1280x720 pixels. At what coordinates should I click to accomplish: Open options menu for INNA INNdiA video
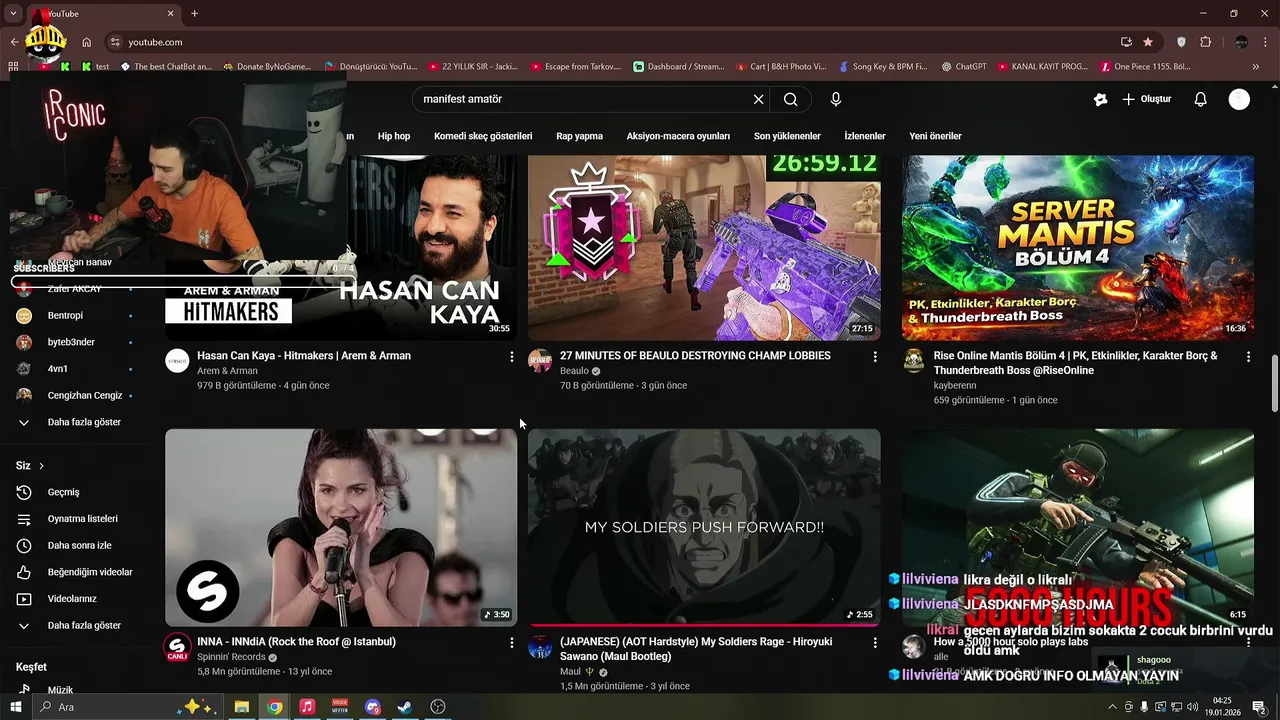click(x=511, y=643)
